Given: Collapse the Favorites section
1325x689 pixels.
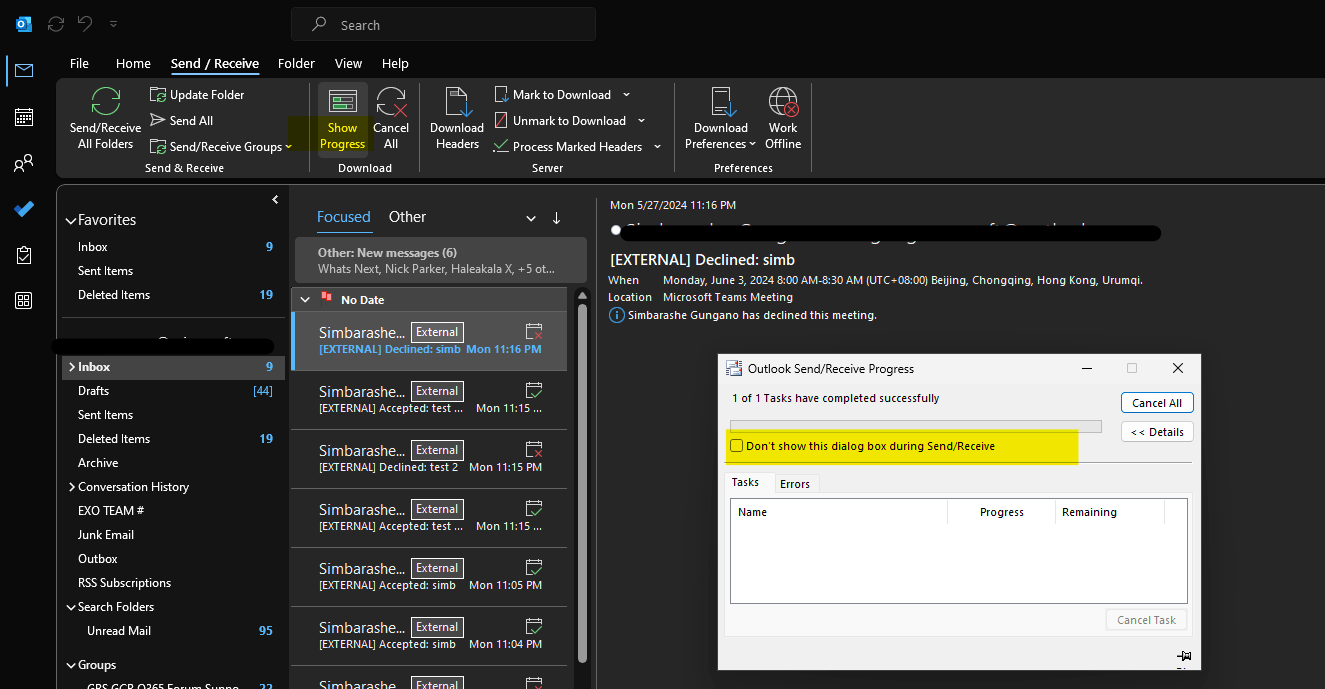Looking at the screenshot, I should point(70,221).
